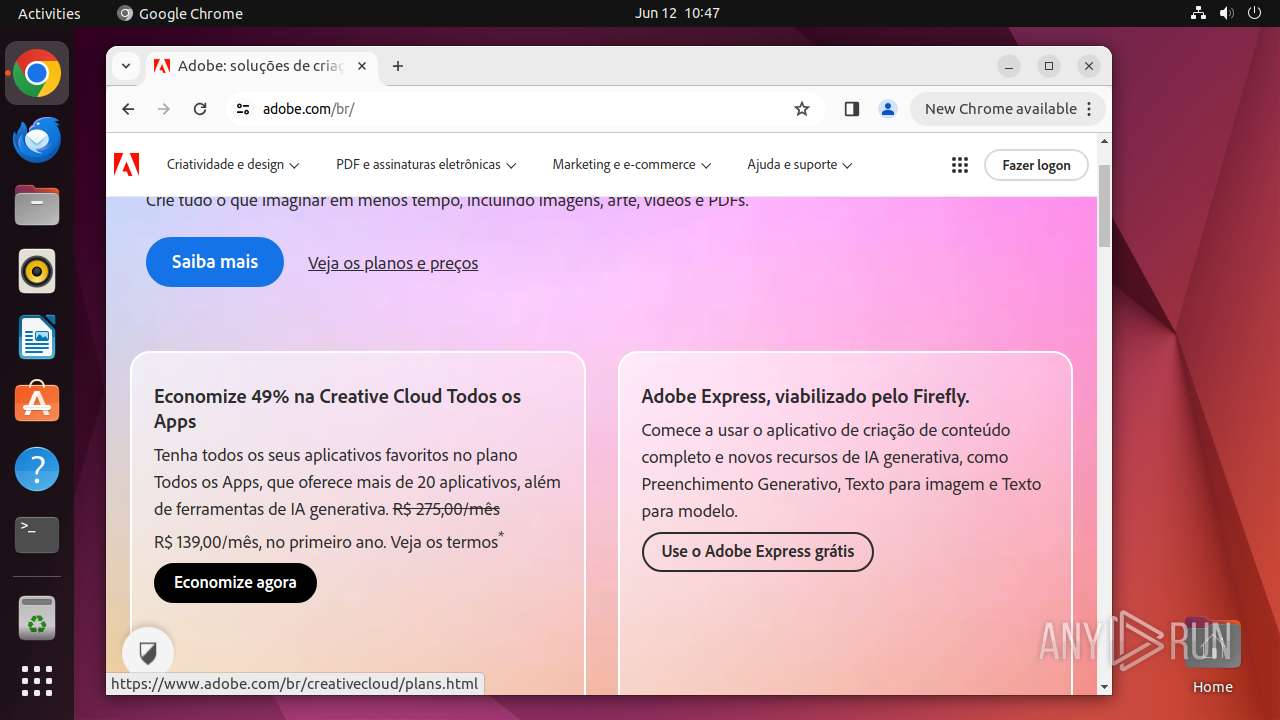Click Economize 49% na Creative Cloud heading
The width and height of the screenshot is (1280, 720).
338,409
